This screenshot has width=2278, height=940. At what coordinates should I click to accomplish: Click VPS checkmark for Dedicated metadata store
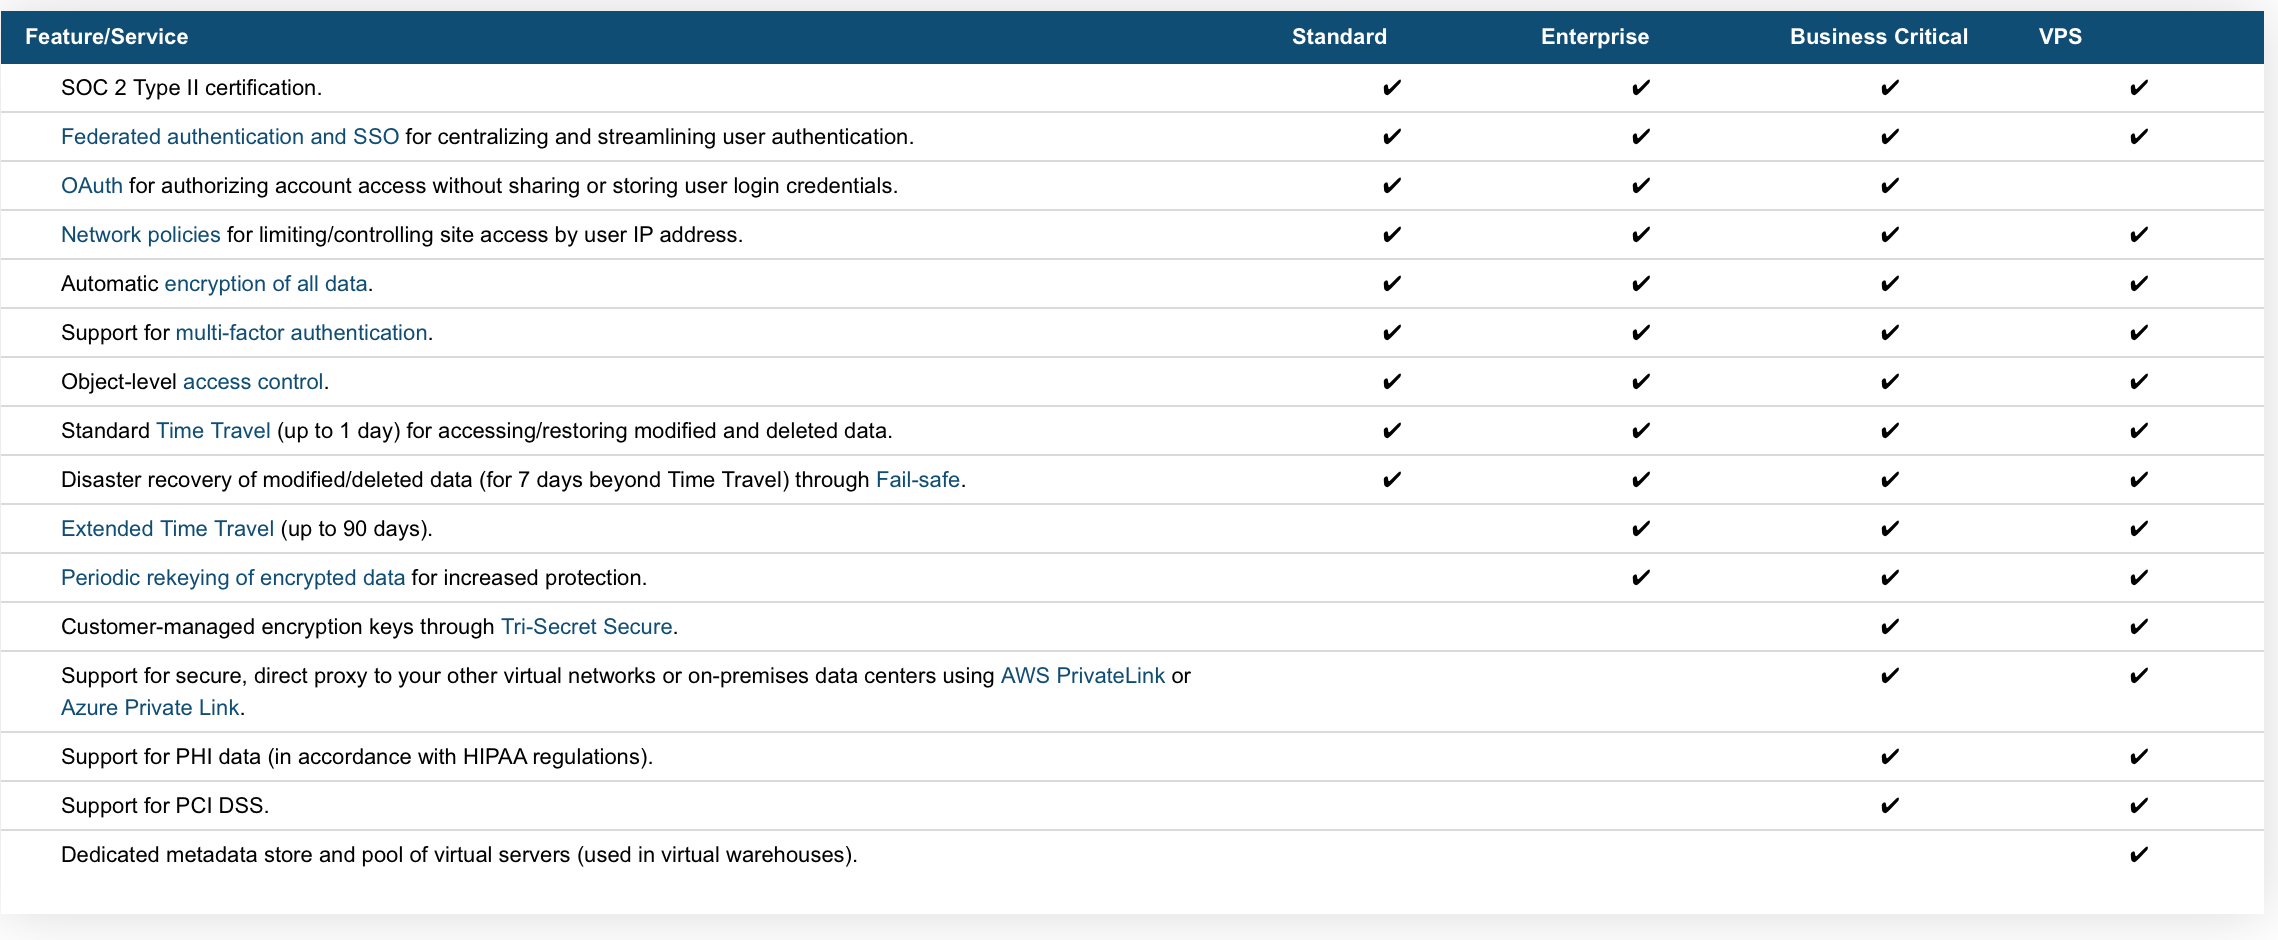[x=2138, y=855]
